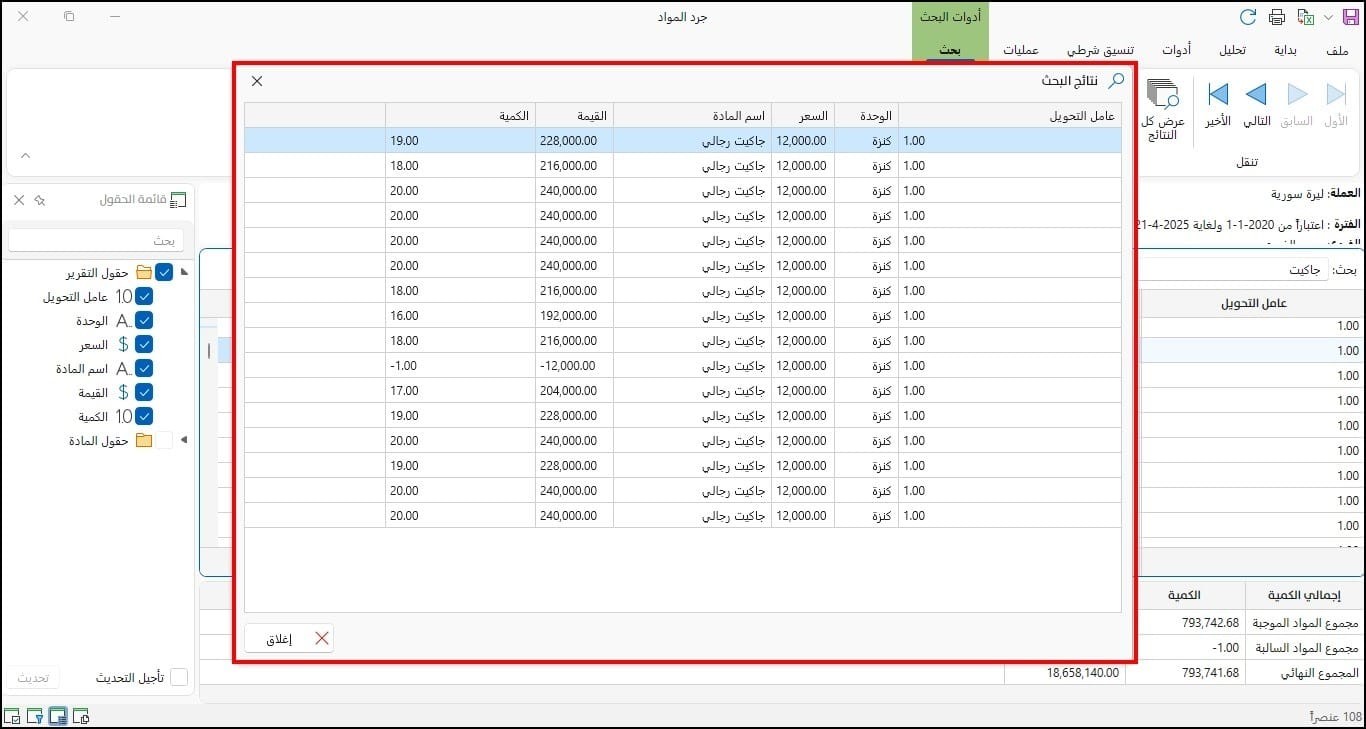Image resolution: width=1366 pixels, height=729 pixels.
Task: Sort by اسم المادة column header
Action: point(692,115)
